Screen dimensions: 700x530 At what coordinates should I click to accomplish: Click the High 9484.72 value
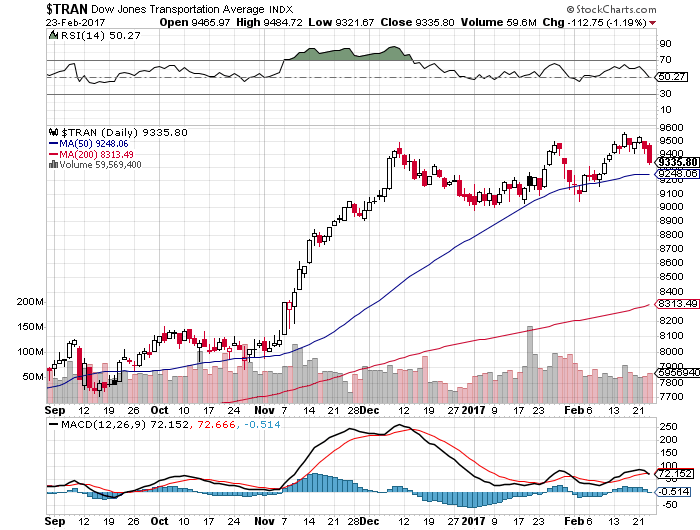tap(270, 22)
